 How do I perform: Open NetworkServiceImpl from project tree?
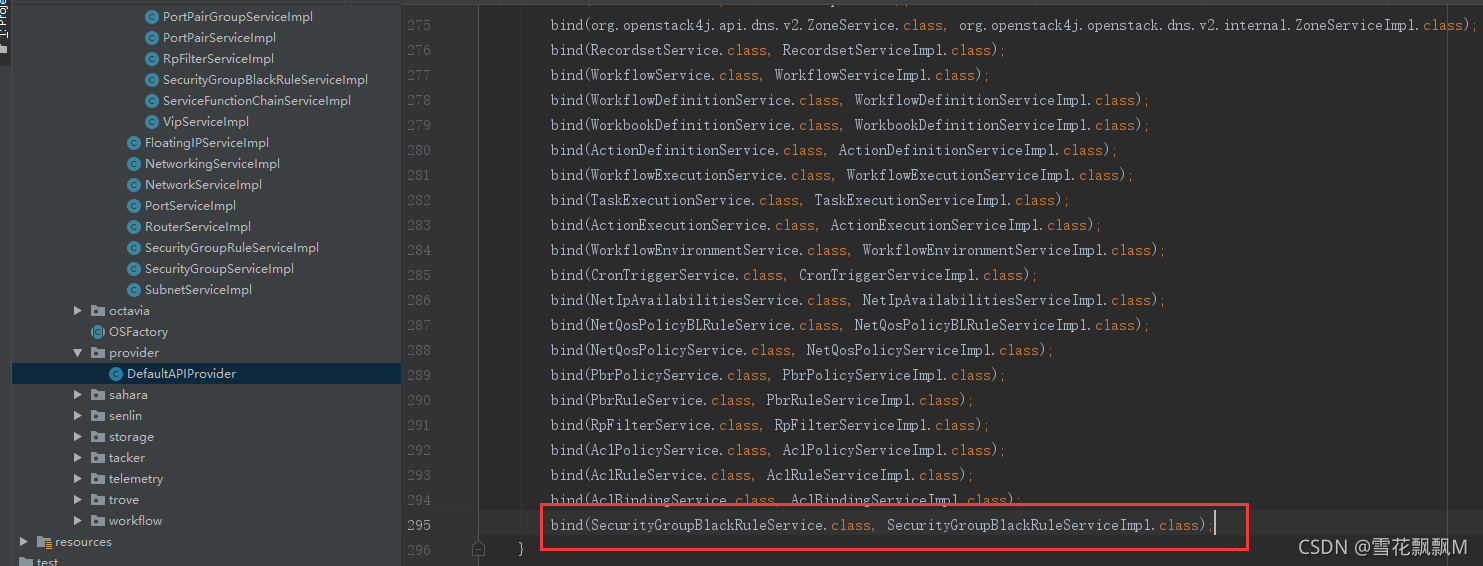point(203,185)
